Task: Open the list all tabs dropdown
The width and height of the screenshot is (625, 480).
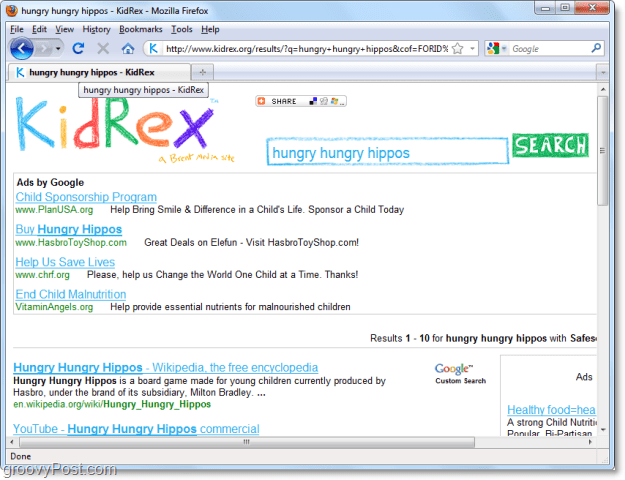Action: (603, 73)
